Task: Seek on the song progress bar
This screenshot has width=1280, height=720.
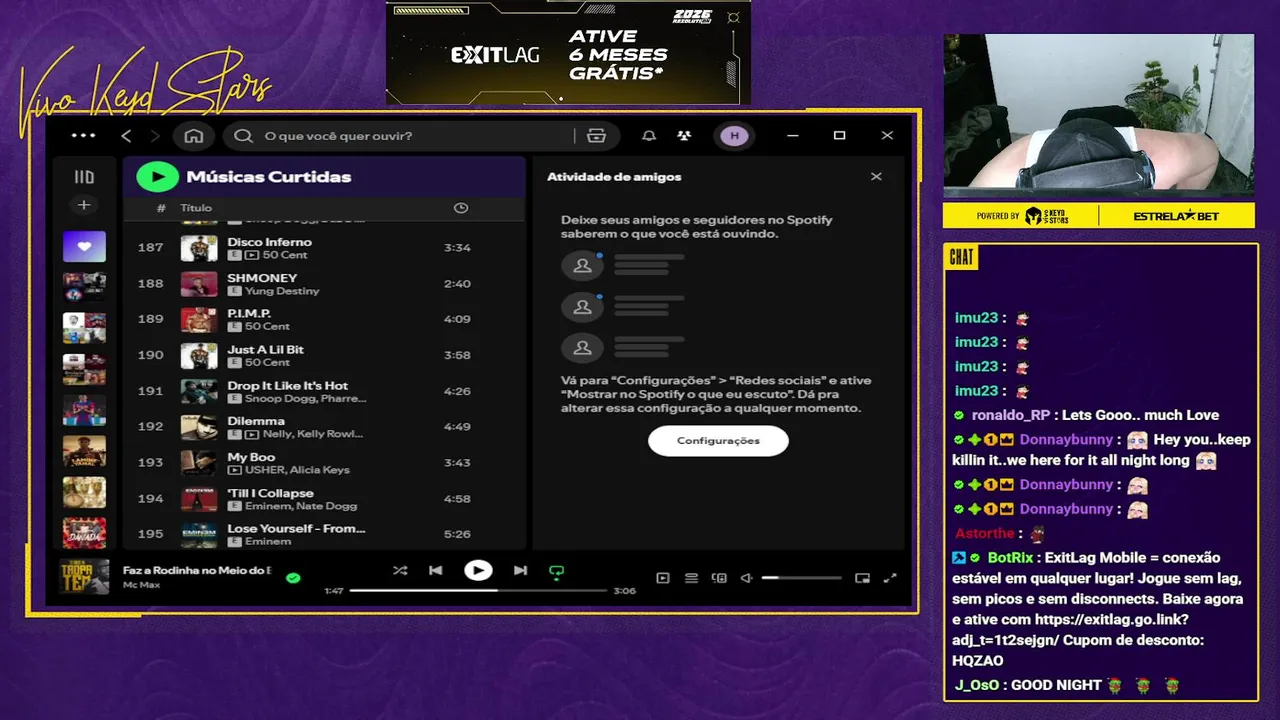Action: (x=478, y=591)
